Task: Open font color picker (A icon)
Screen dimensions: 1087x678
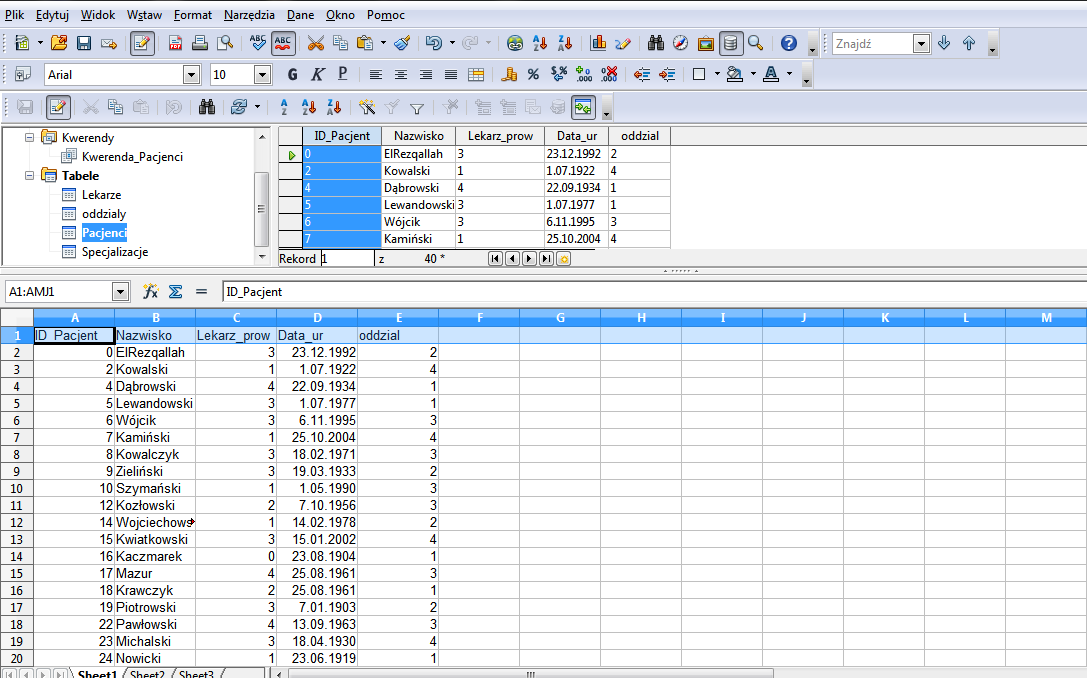Action: (771, 74)
